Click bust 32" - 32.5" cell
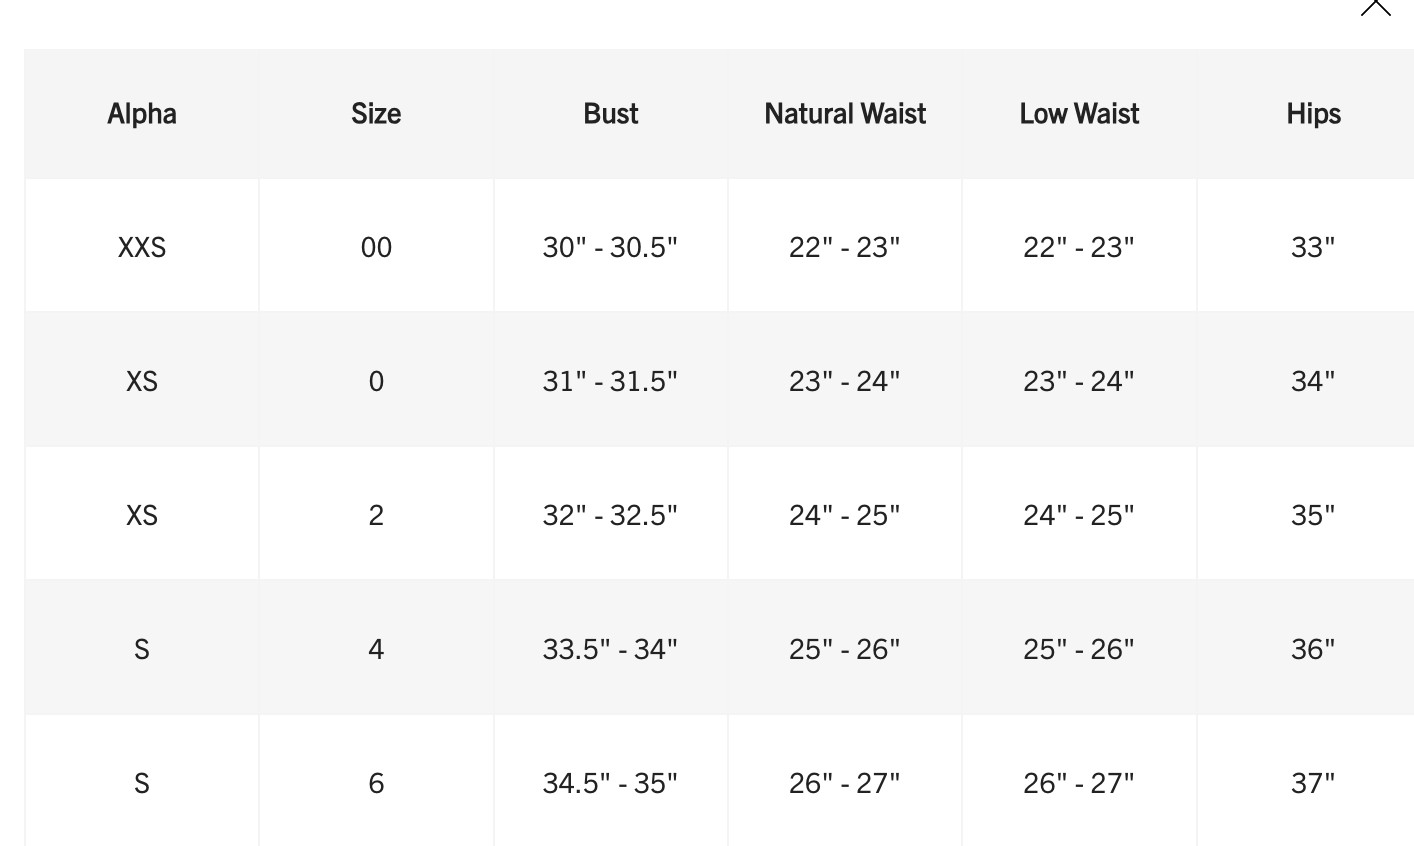The height and width of the screenshot is (846, 1414). pos(610,514)
